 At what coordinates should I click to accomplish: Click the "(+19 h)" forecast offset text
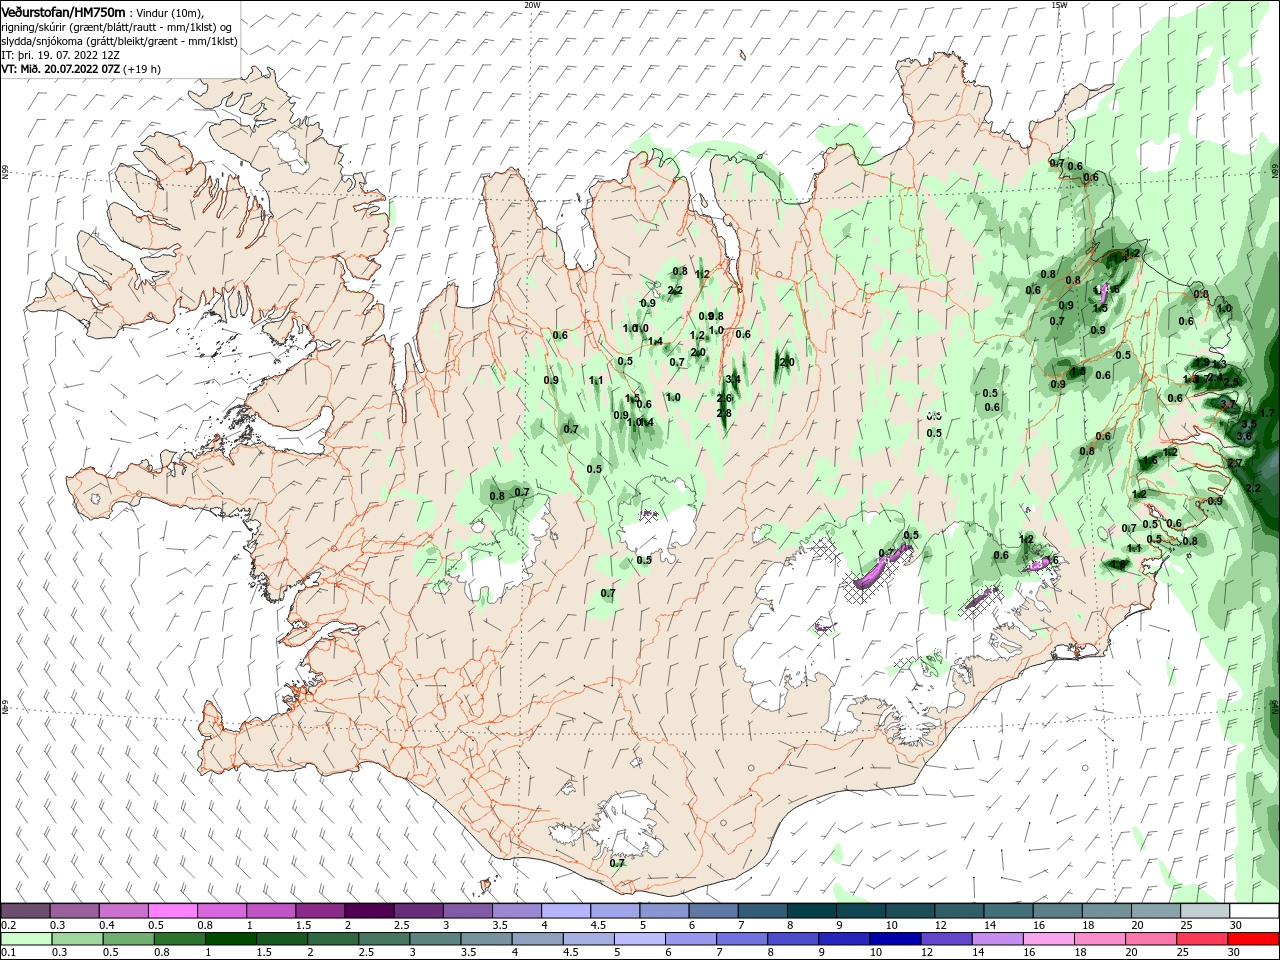coord(142,69)
